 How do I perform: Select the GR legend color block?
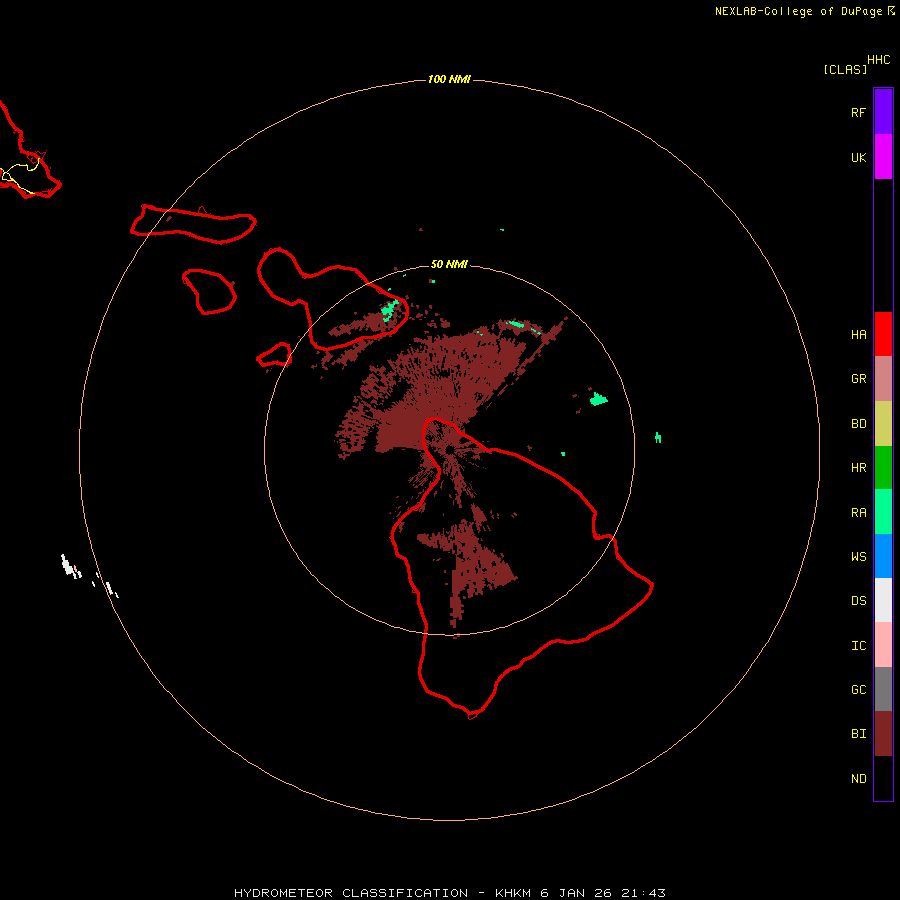(883, 379)
